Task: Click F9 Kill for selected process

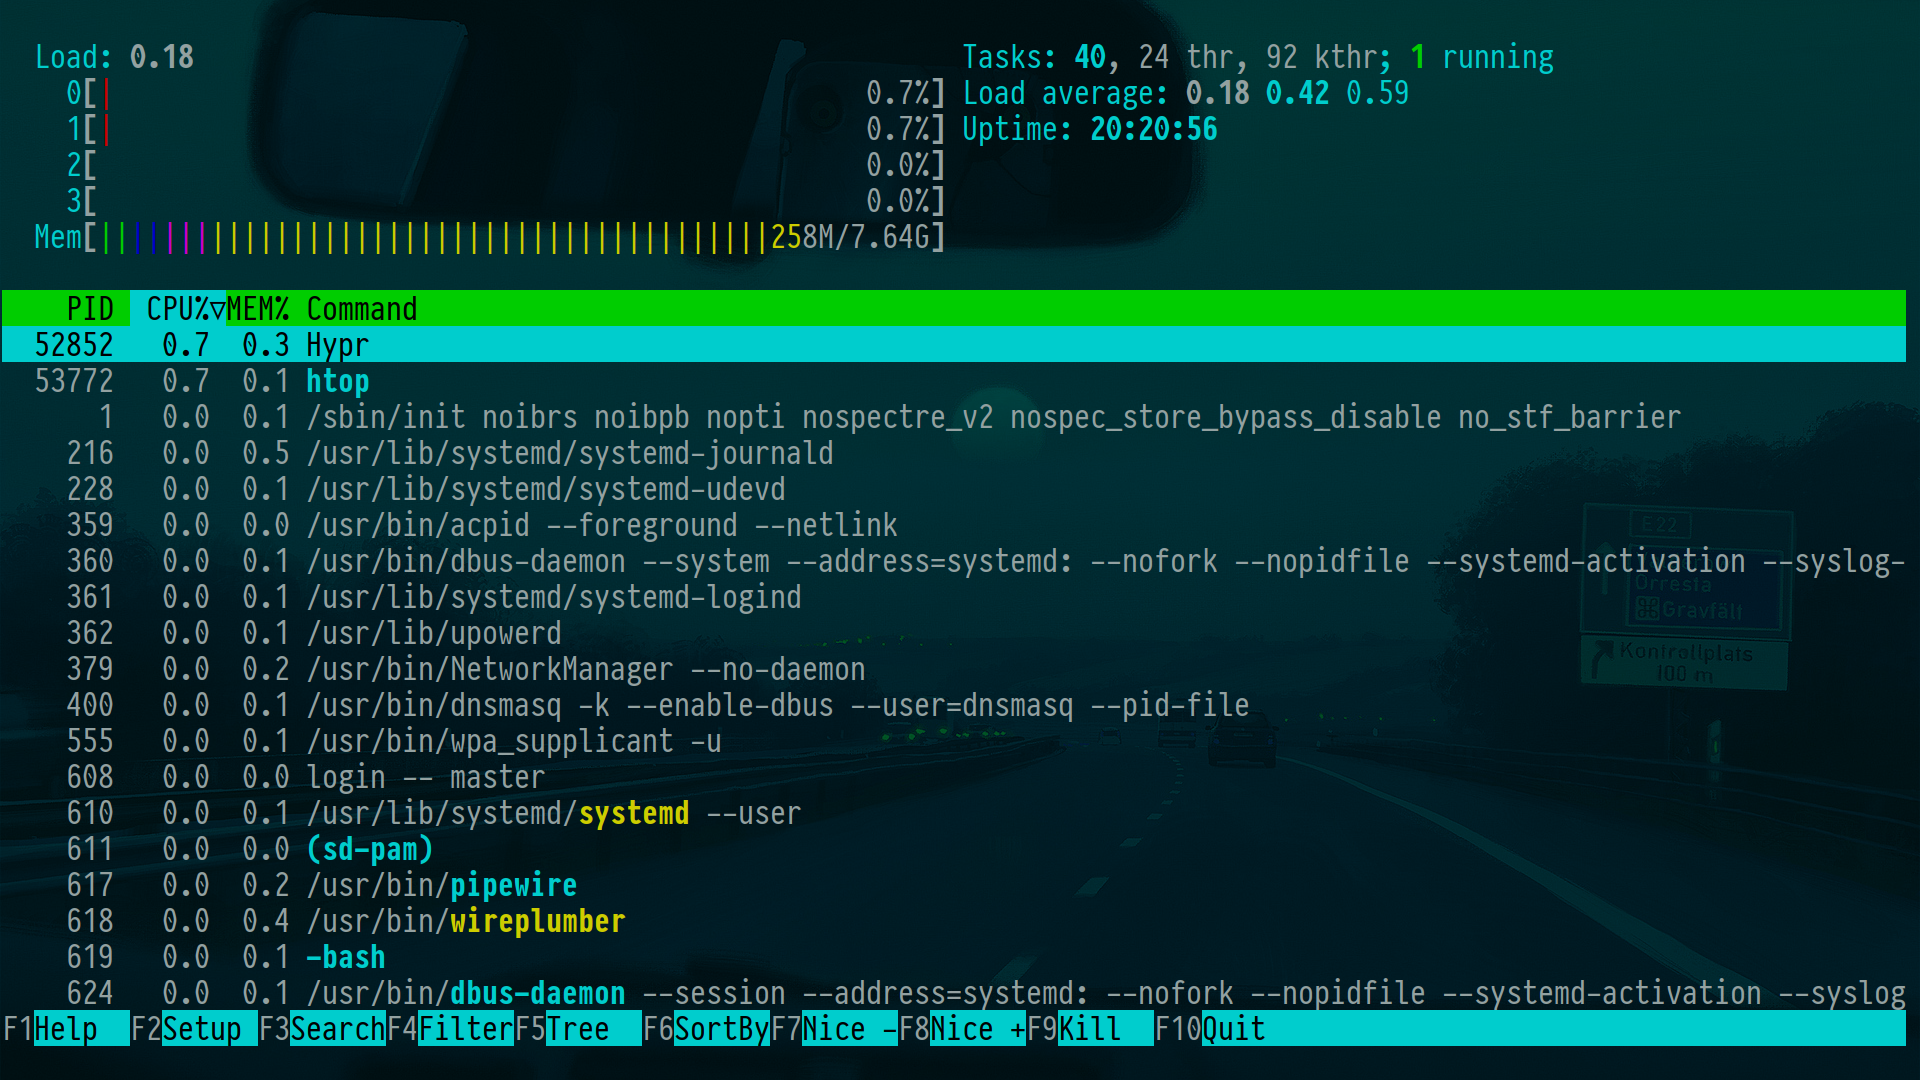Action: coord(1090,1028)
